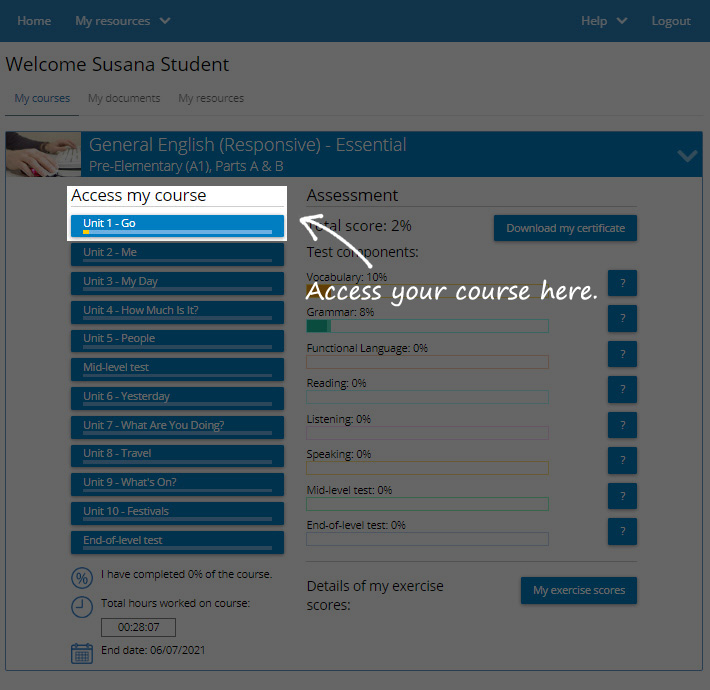The image size is (710, 690).
Task: Click Download my certificate button
Action: (x=565, y=228)
